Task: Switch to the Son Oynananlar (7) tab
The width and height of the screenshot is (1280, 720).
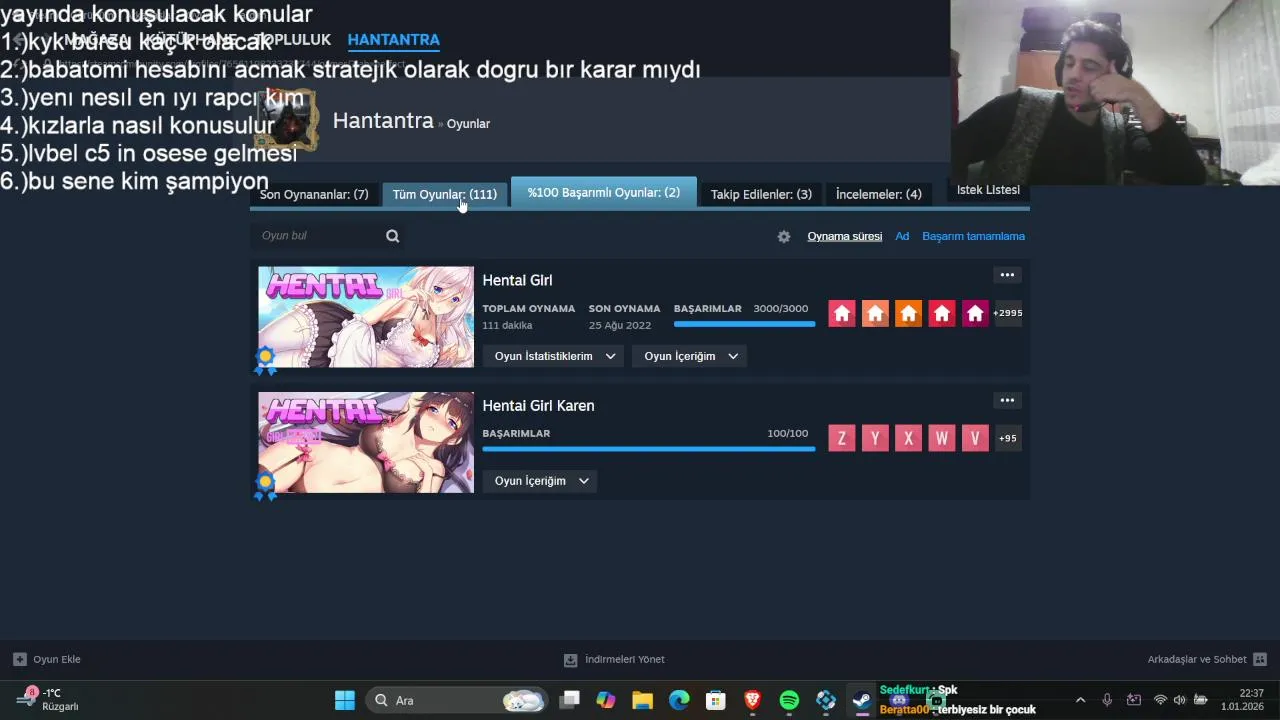Action: click(314, 194)
